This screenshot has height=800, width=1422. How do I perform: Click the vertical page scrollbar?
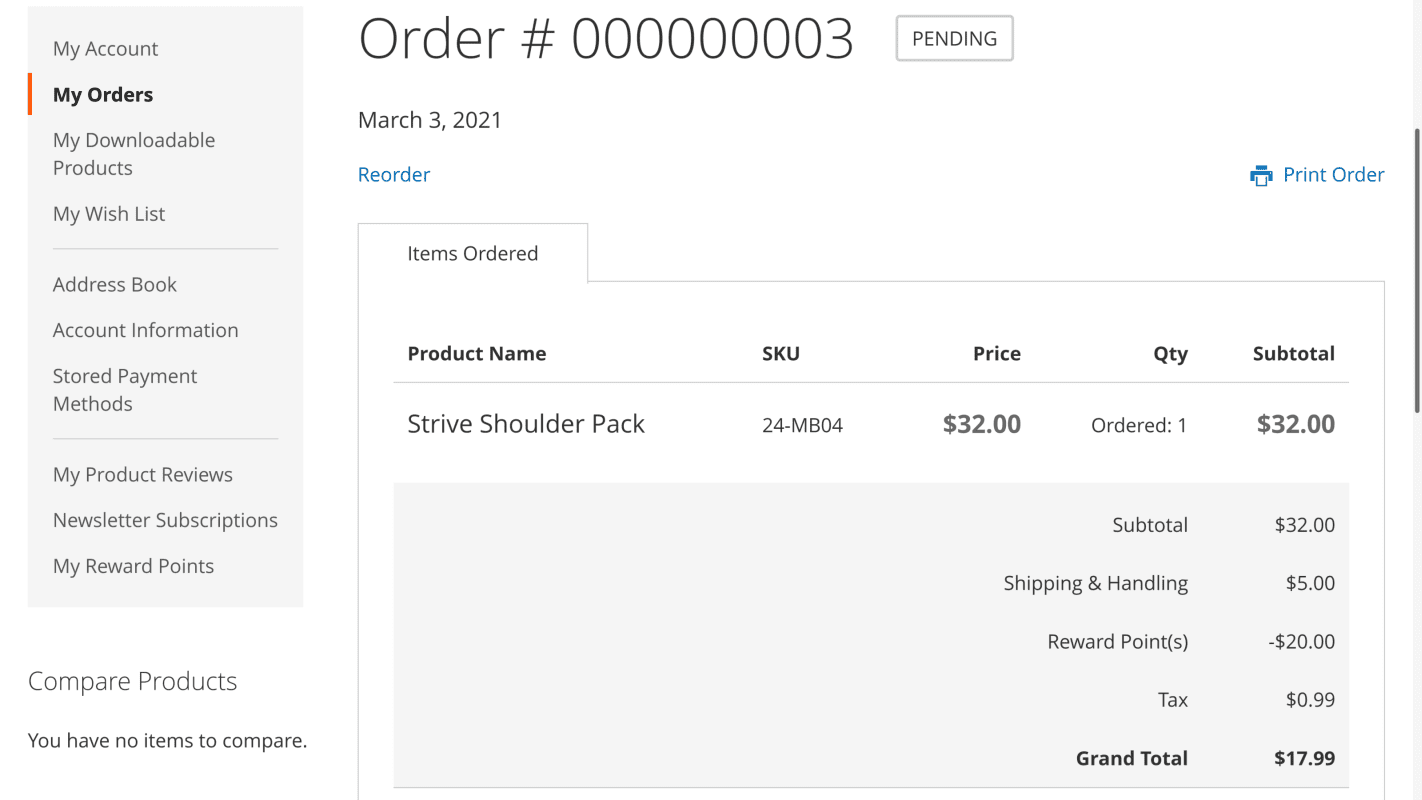[1416, 270]
